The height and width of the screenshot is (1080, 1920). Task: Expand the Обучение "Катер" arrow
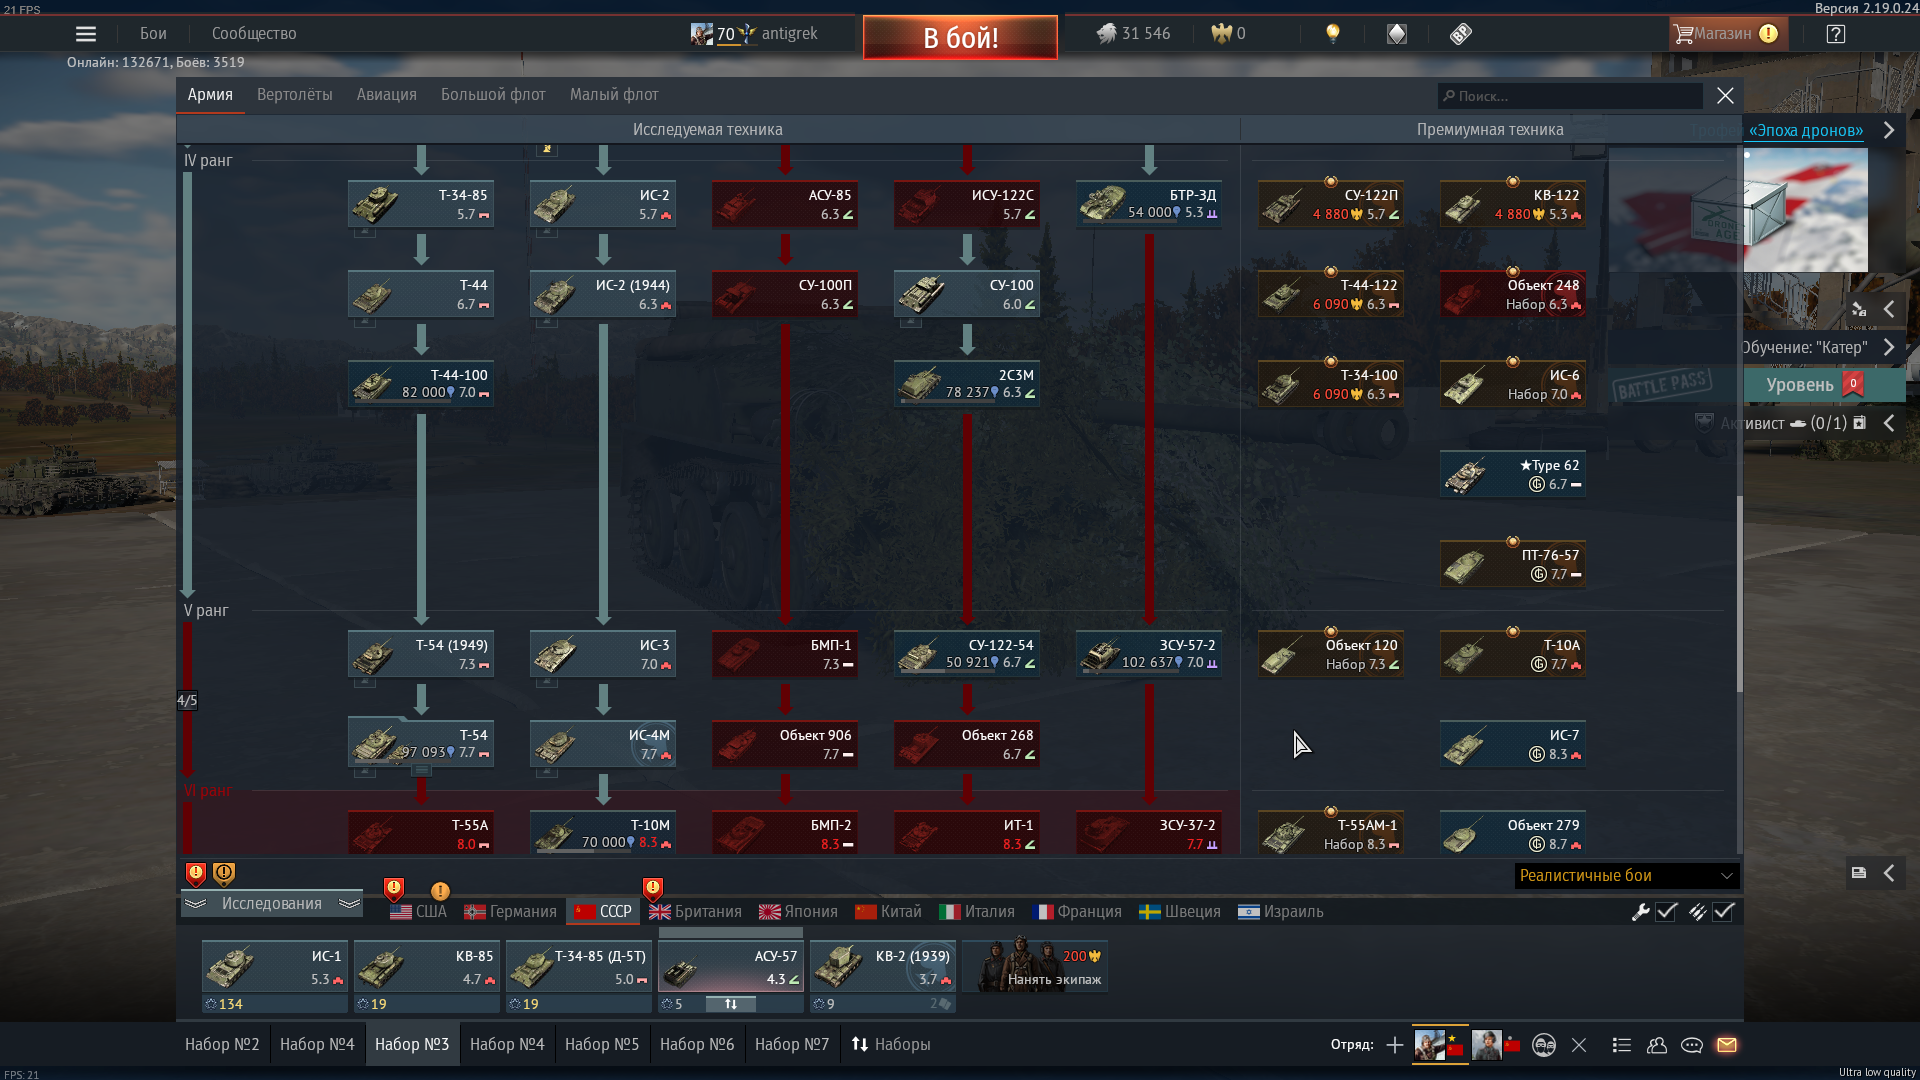point(1889,348)
